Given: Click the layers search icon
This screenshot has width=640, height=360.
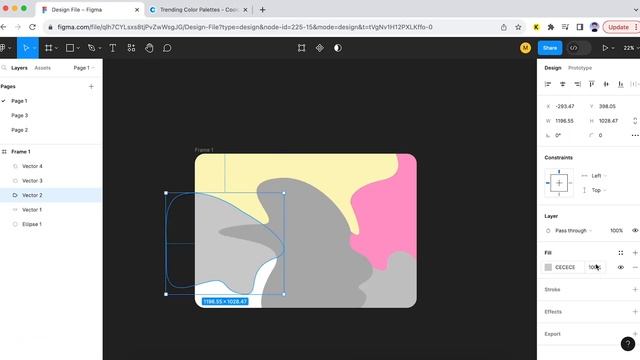Looking at the screenshot, I should pyautogui.click(x=4, y=68).
